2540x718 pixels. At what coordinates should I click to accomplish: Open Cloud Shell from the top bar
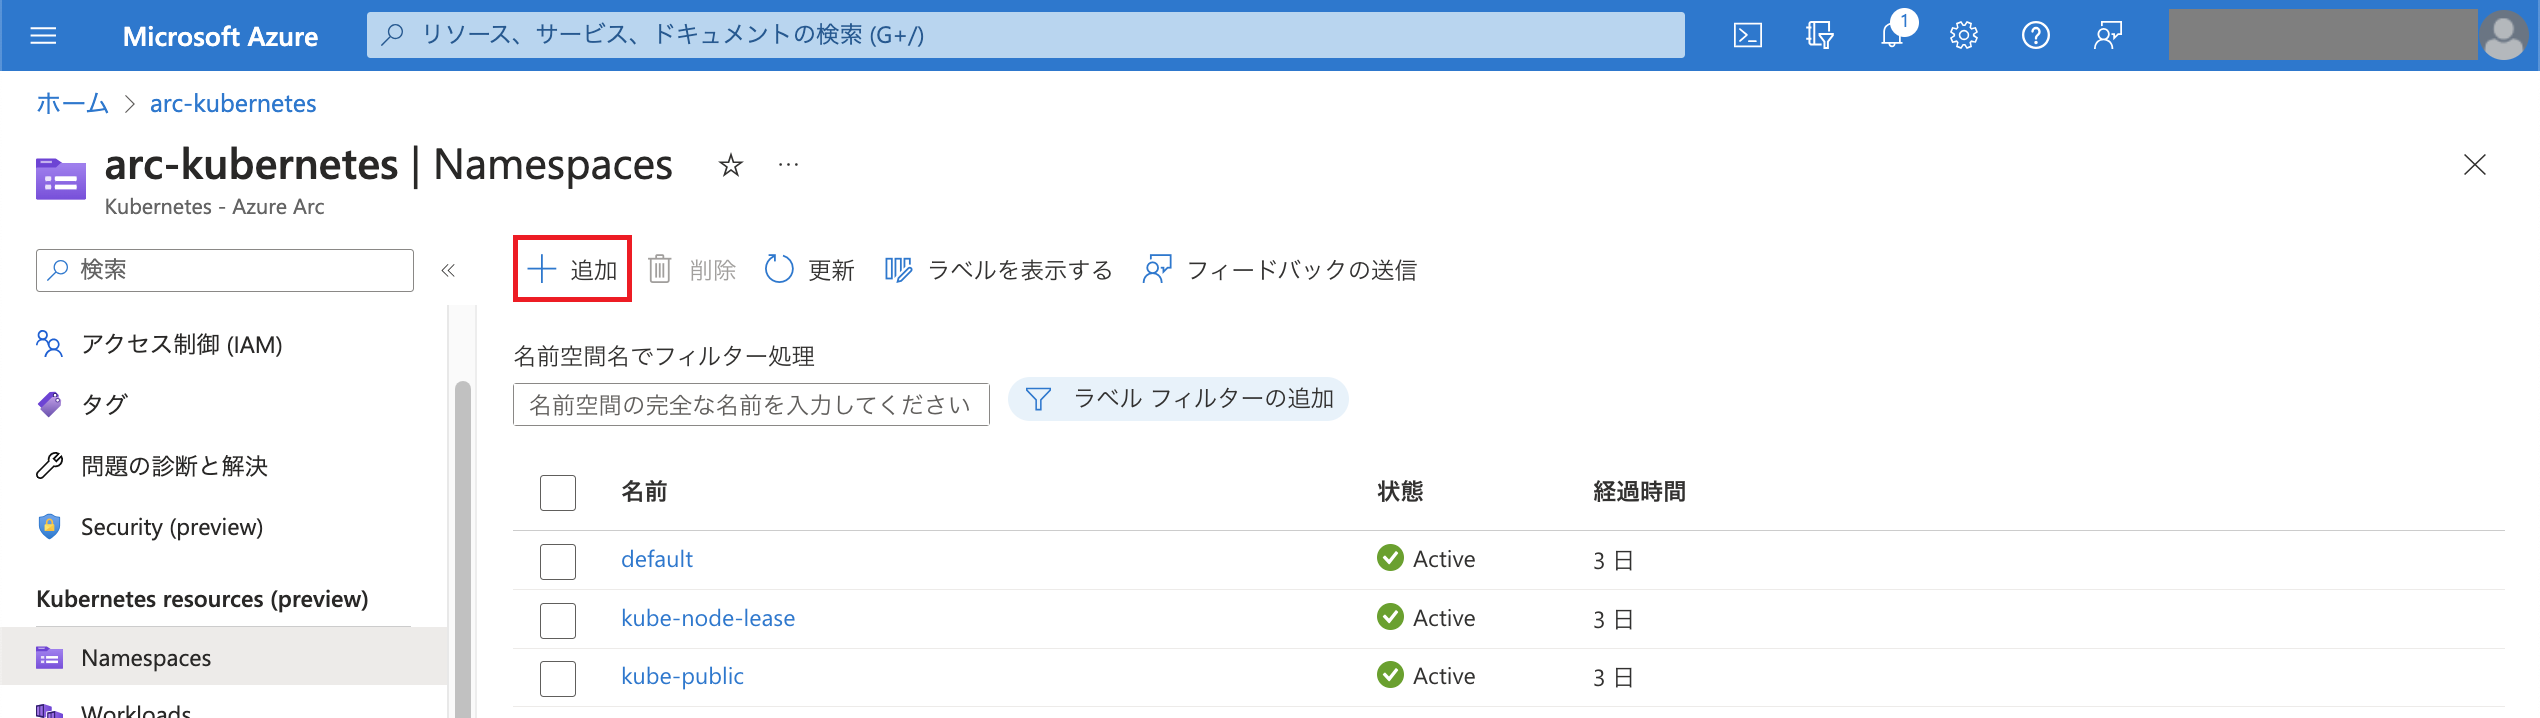click(x=1747, y=36)
